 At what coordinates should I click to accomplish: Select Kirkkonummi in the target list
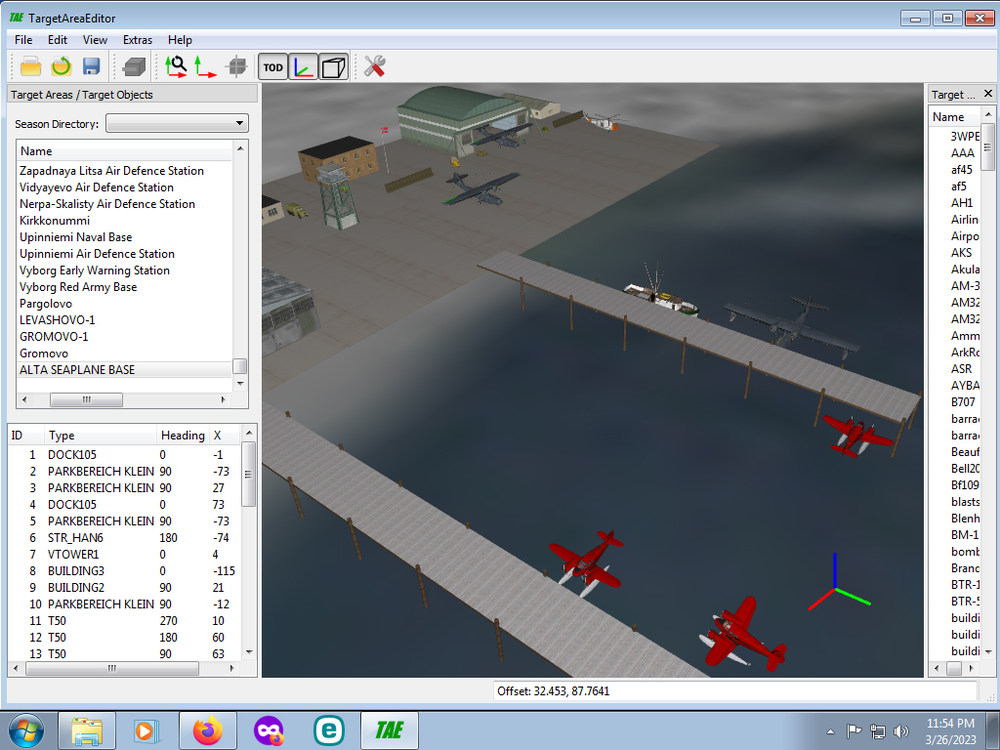click(x=54, y=221)
